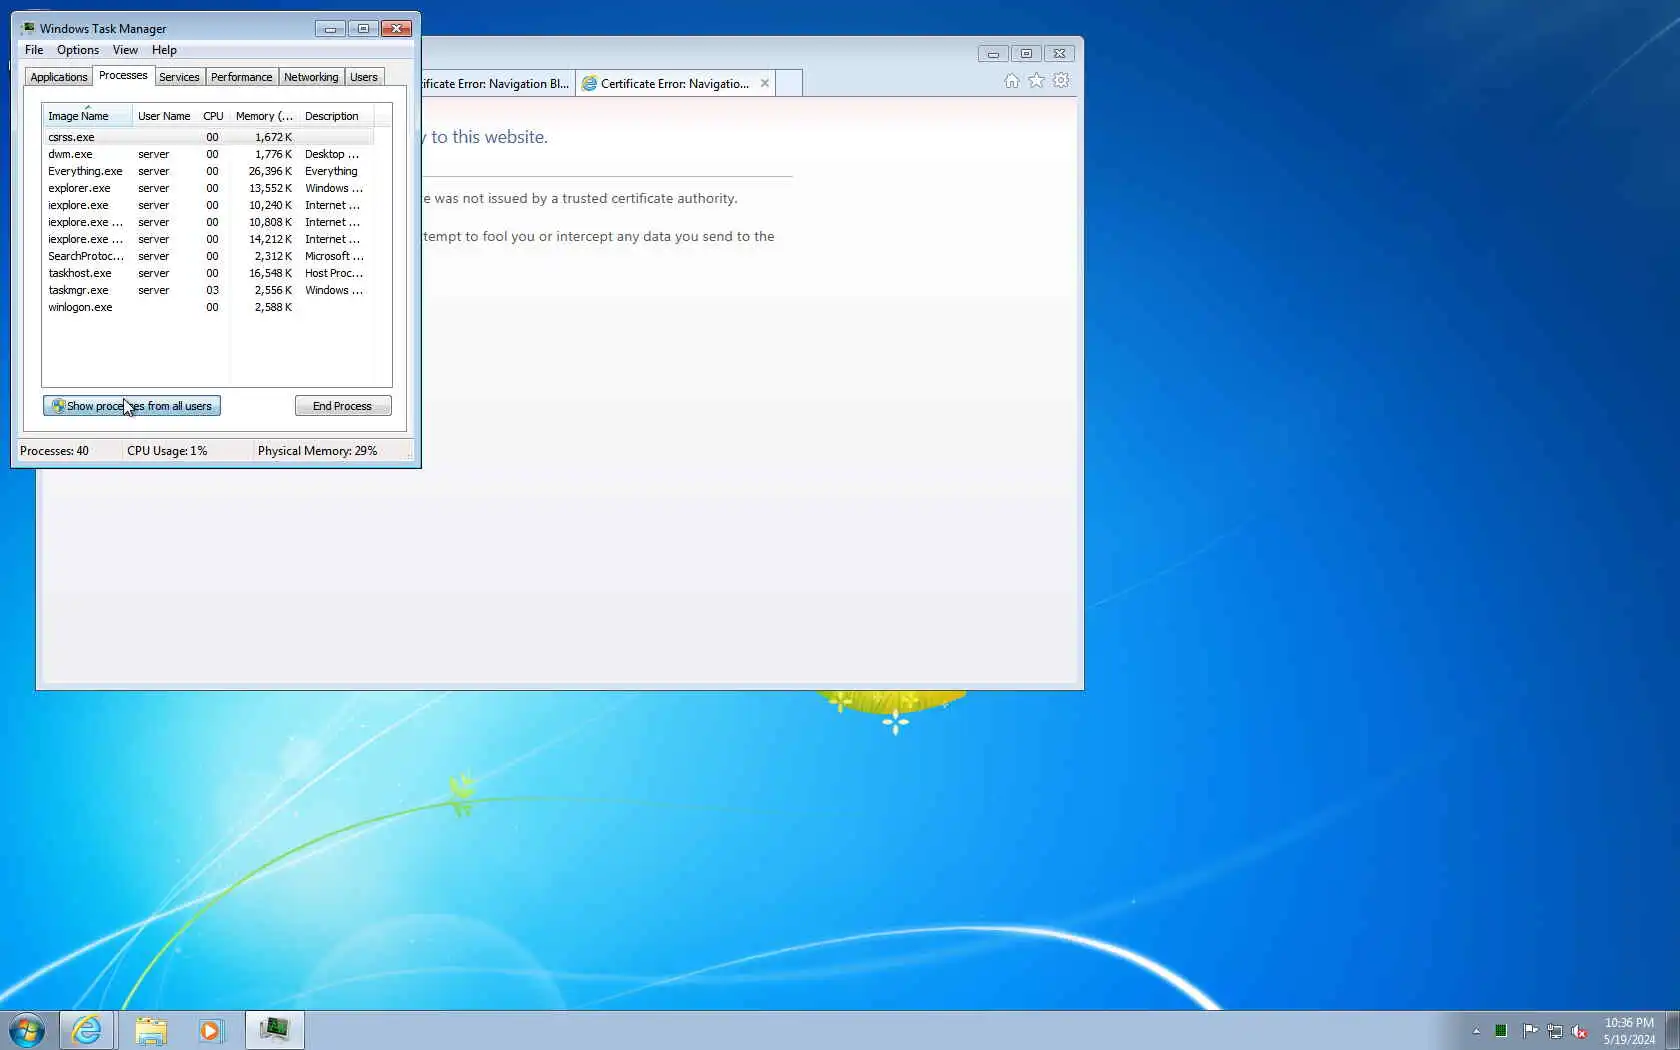Close the Internet Explorer window
The image size is (1680, 1050).
click(x=1060, y=54)
